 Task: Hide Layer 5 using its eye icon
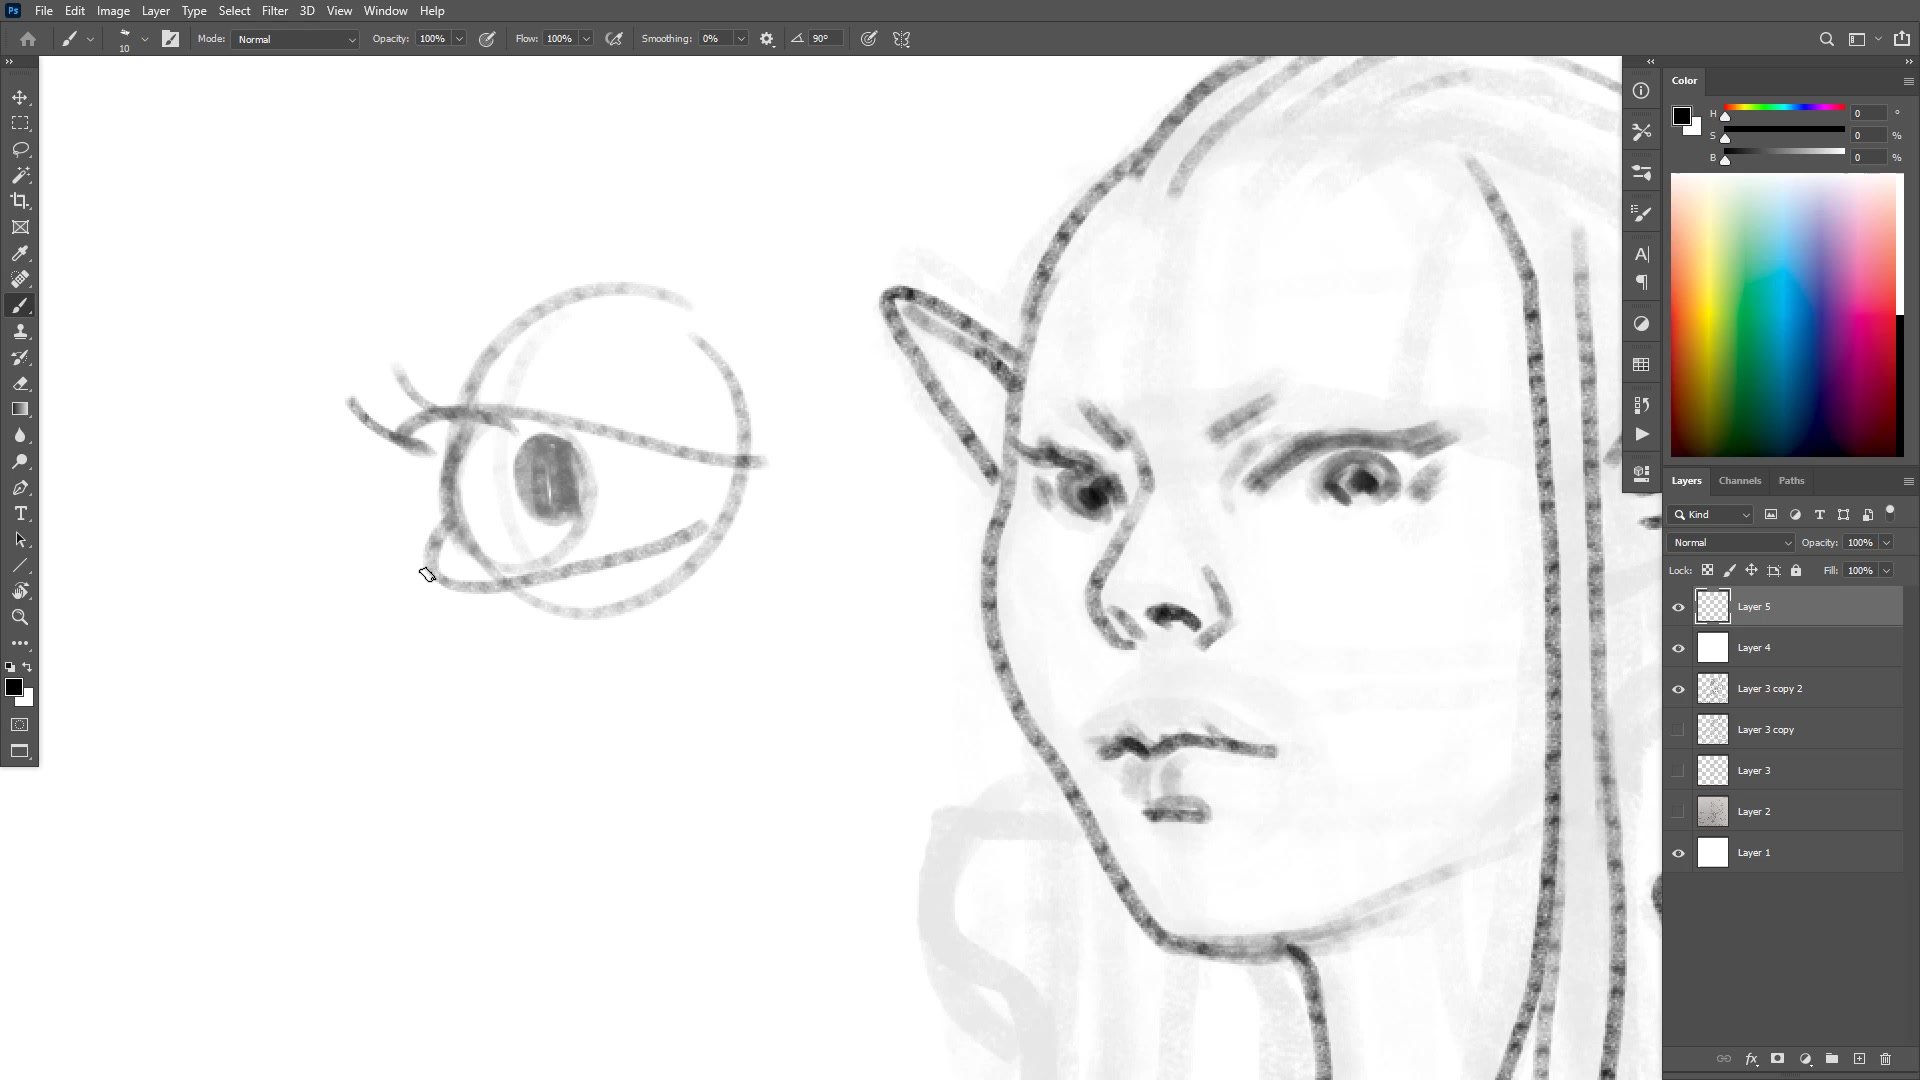point(1678,607)
